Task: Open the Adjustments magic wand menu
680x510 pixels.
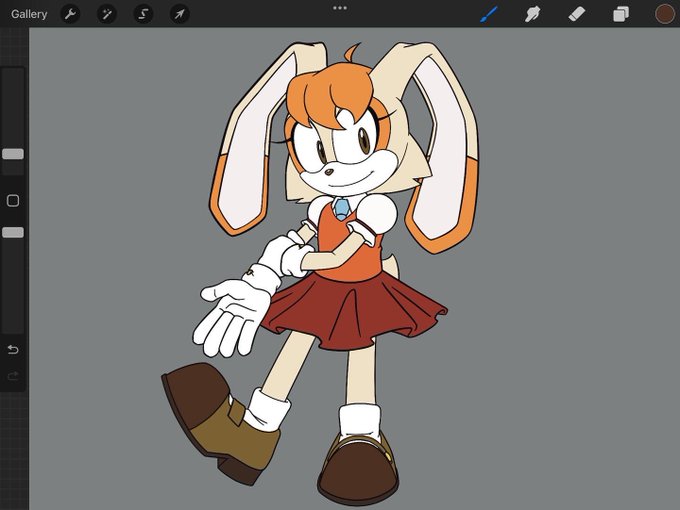Action: click(x=107, y=14)
